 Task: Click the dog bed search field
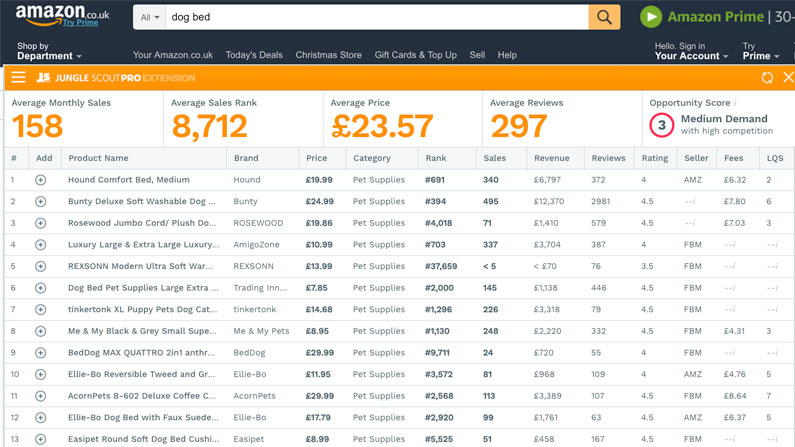coord(377,17)
